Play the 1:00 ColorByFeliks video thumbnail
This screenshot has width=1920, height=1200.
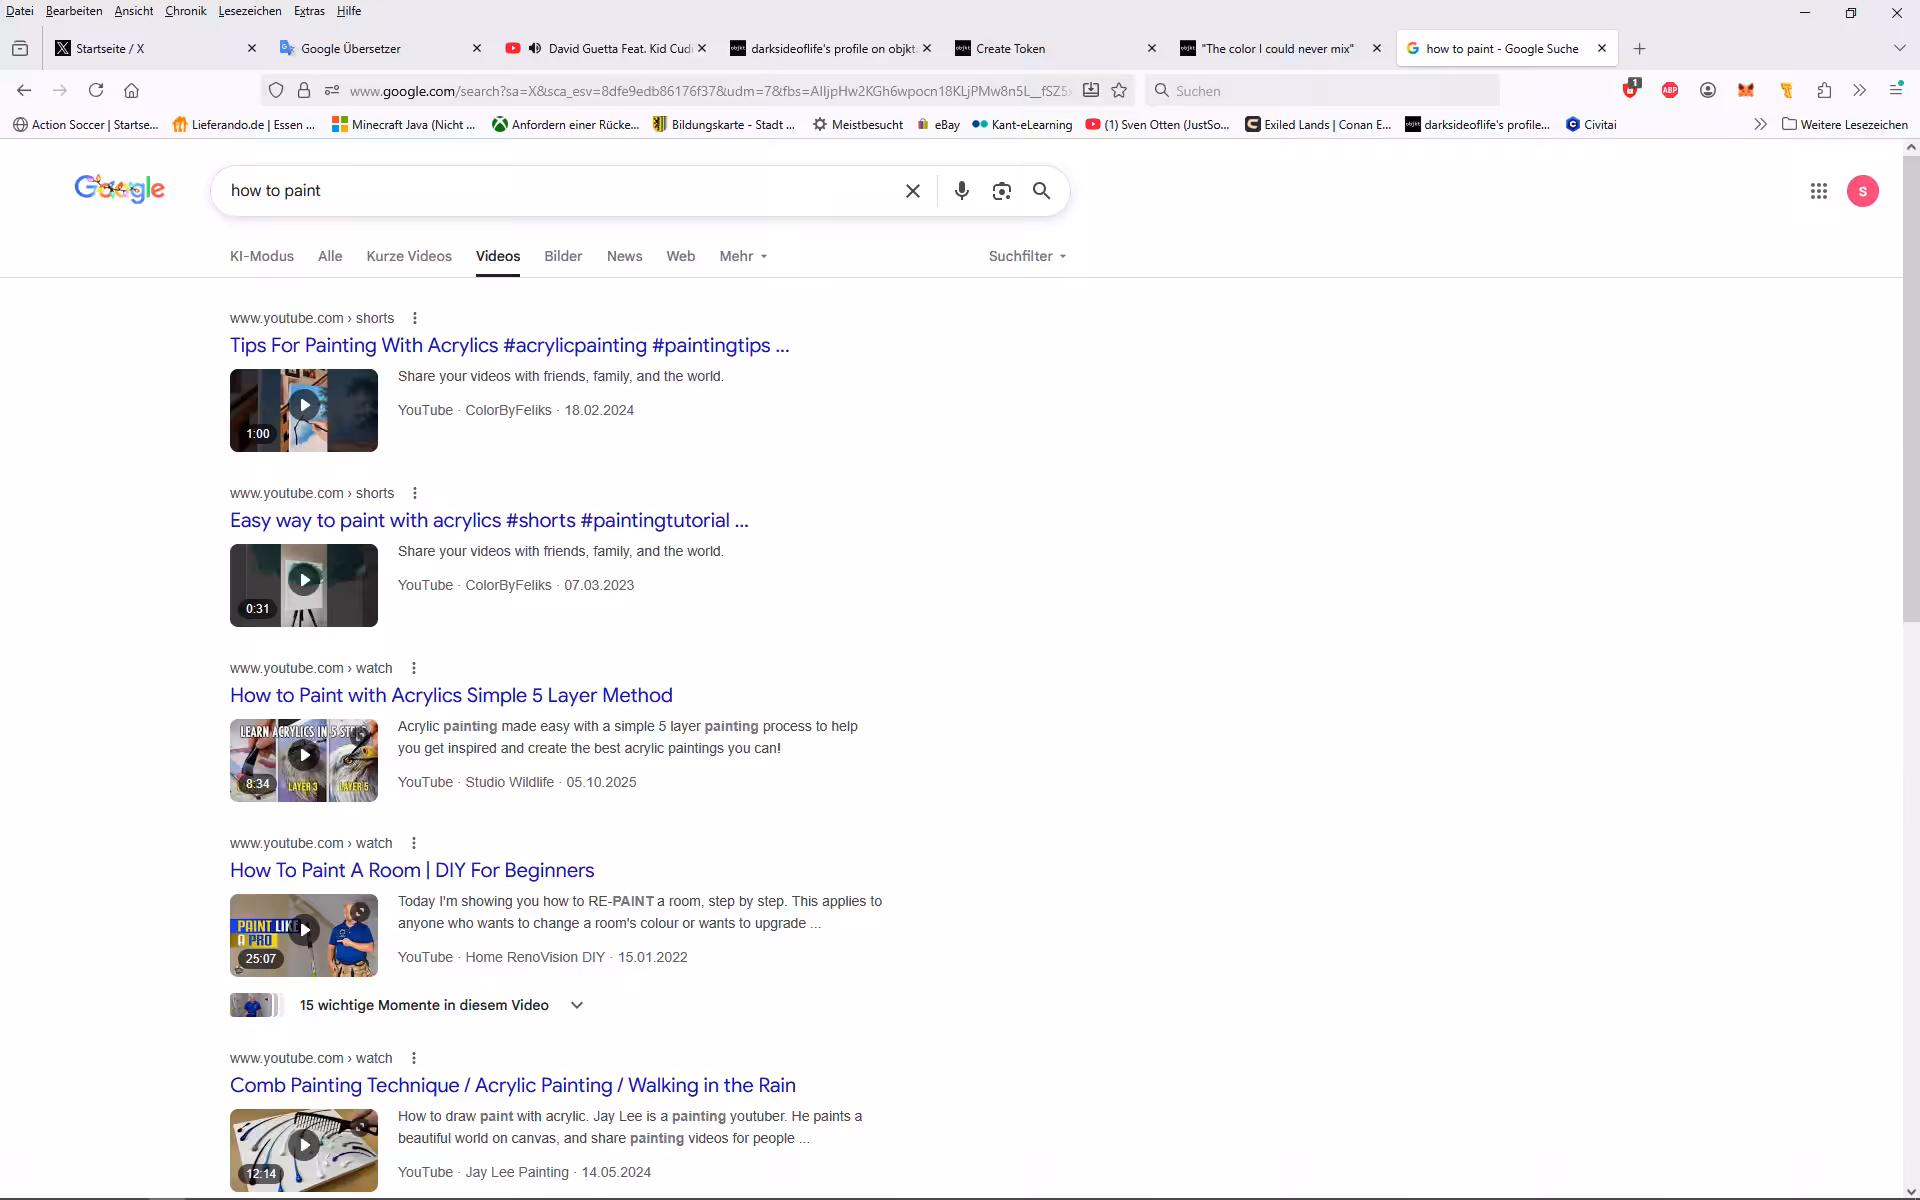[x=304, y=410]
